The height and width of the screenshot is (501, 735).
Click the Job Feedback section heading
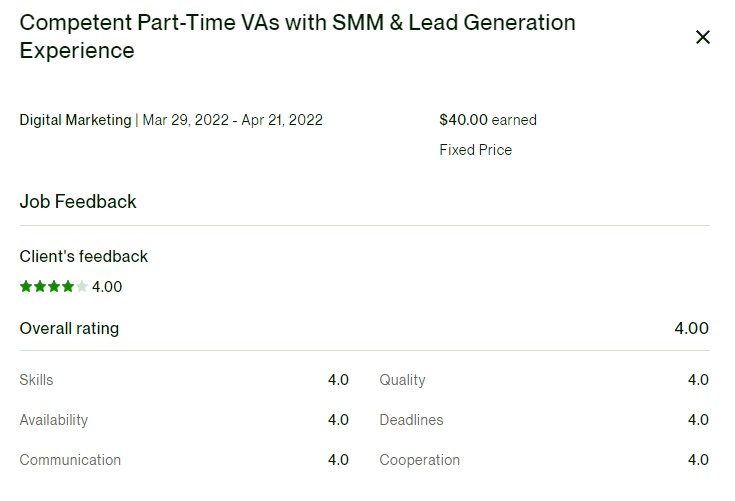click(78, 202)
